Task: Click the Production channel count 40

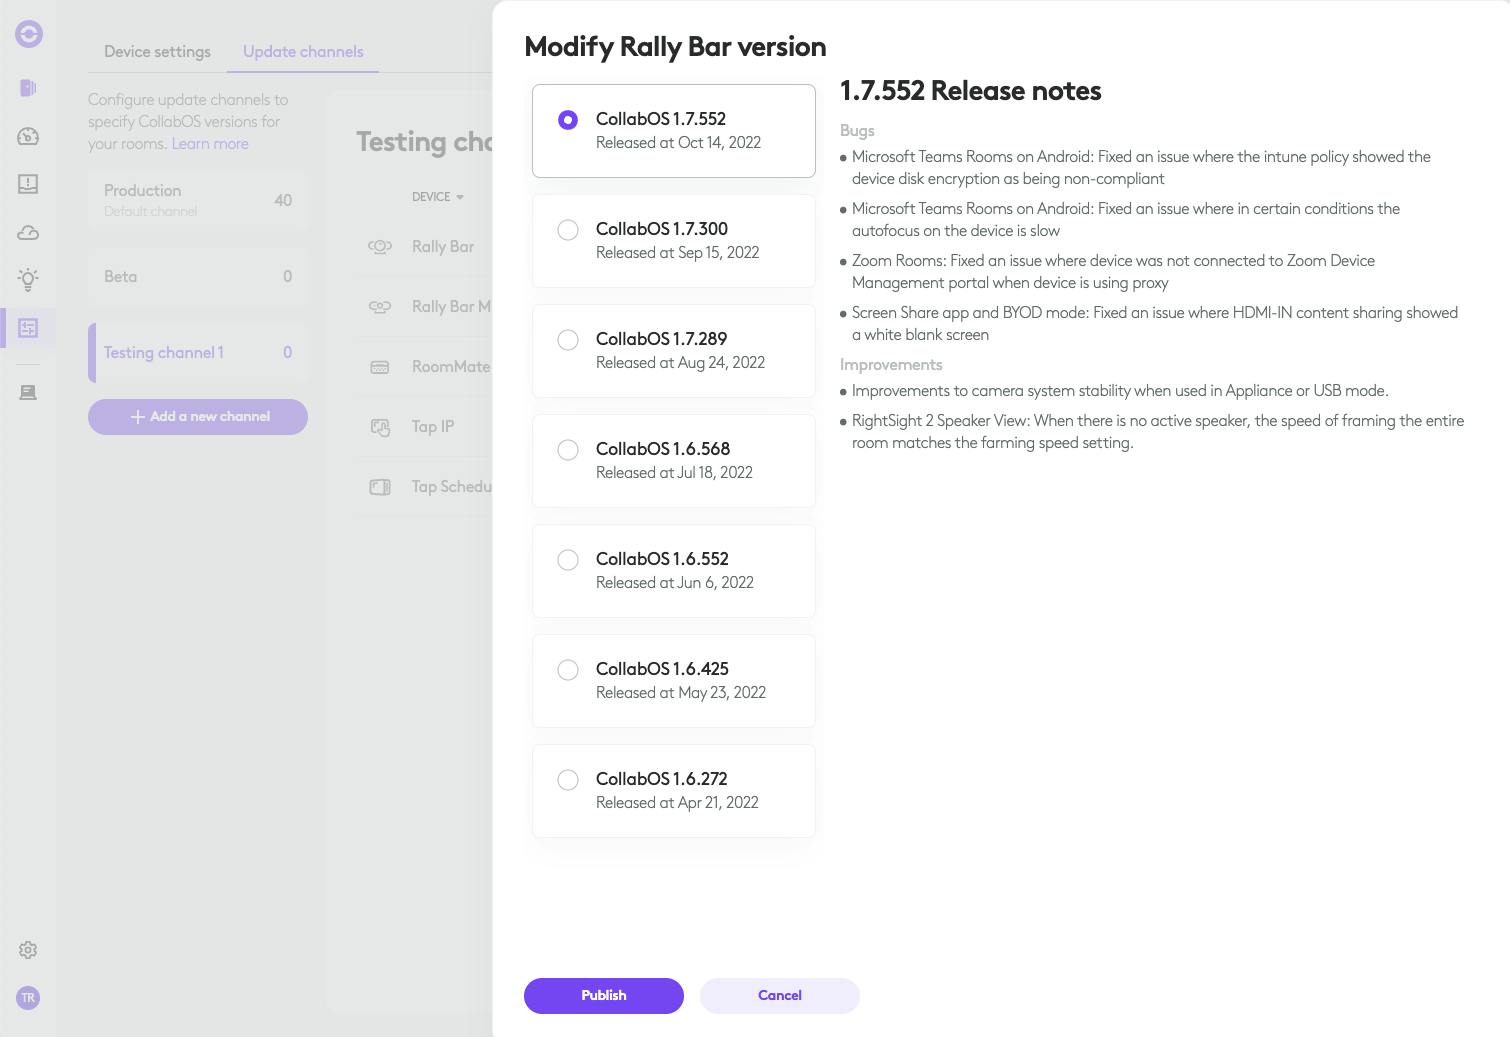Action: tap(283, 200)
